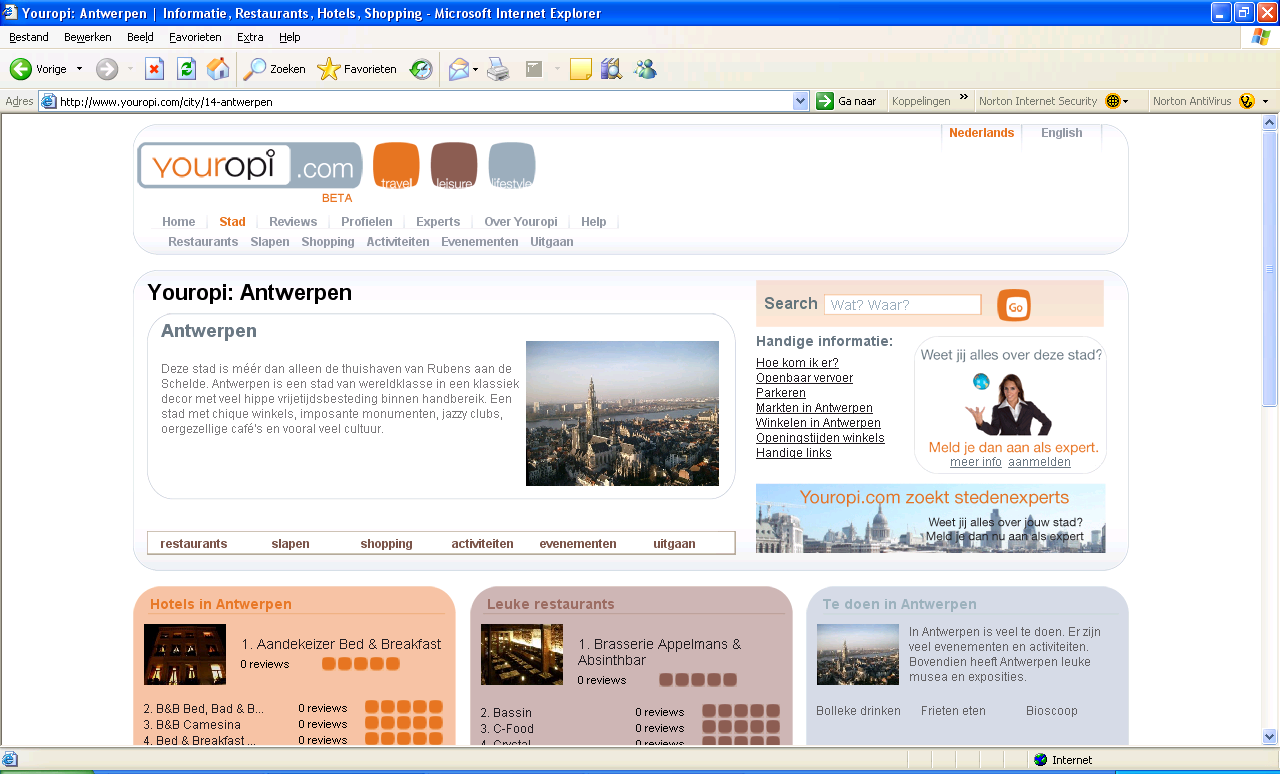Click the grey-blue lifestyle category icon
Viewport: 1280px width, 774px height.
pos(512,166)
